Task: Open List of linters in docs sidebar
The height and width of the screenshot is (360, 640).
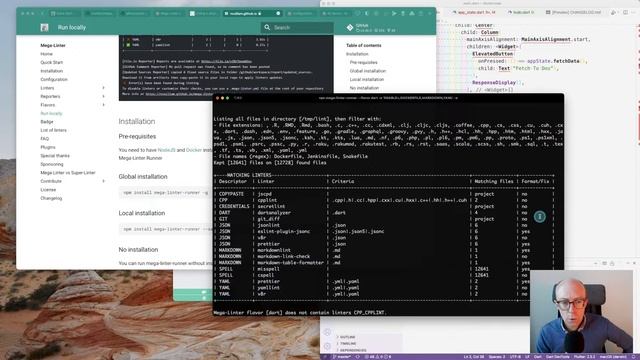Action: click(53, 130)
